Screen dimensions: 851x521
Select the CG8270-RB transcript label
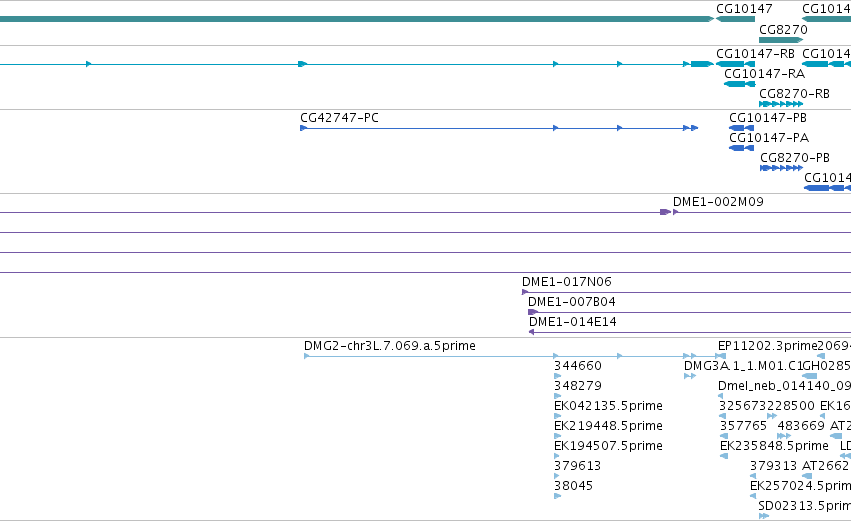coord(794,94)
